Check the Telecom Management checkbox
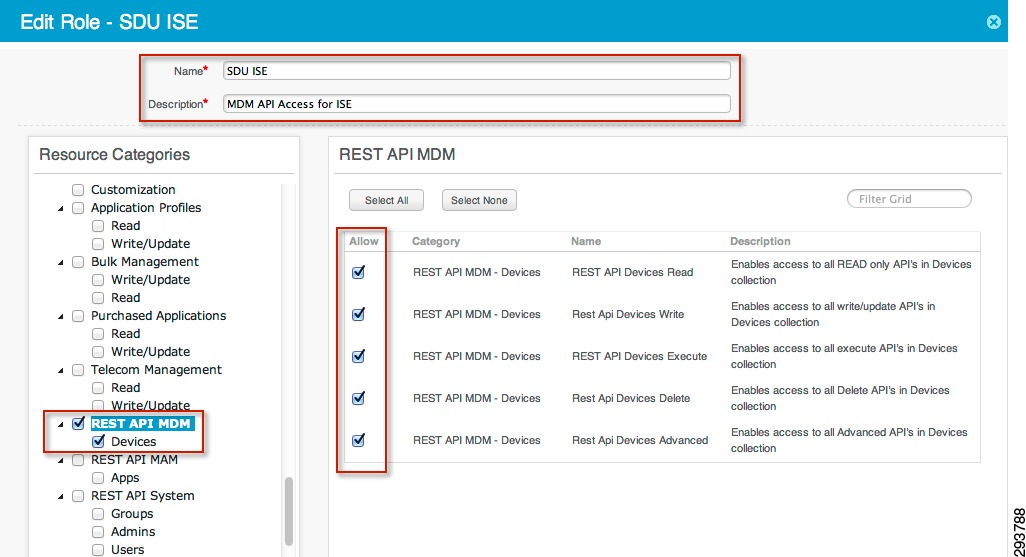Viewport: 1026px width, 557px height. 78,370
